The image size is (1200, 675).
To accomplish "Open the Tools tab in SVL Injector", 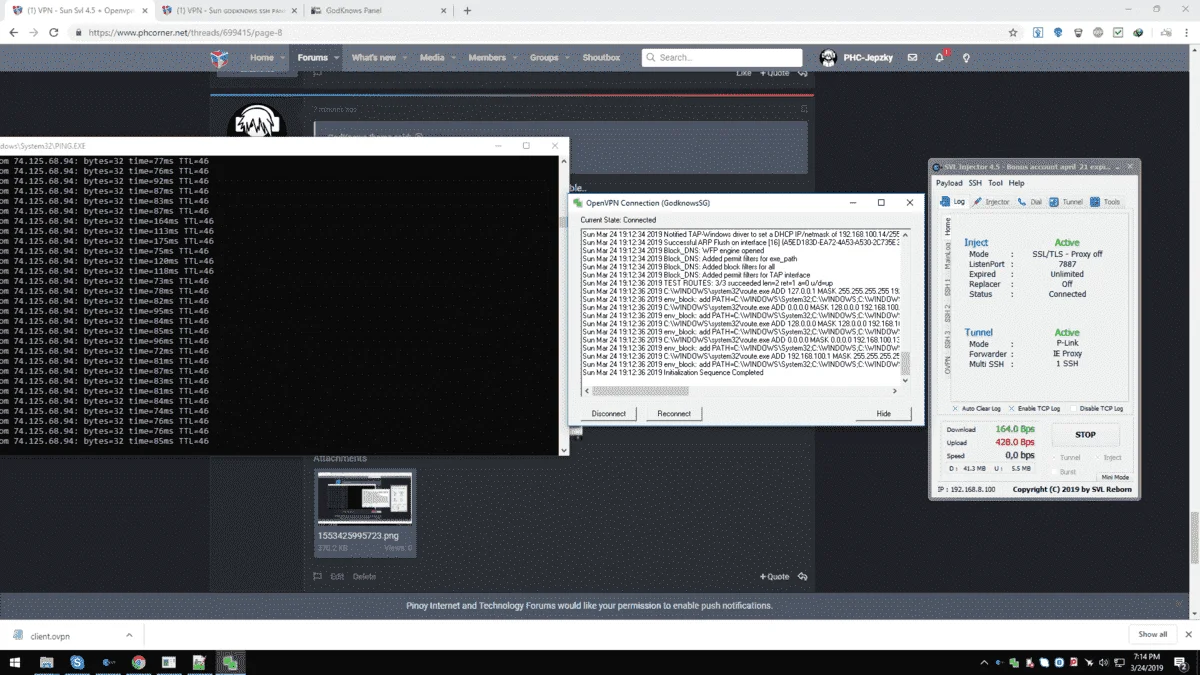I will click(x=1106, y=202).
